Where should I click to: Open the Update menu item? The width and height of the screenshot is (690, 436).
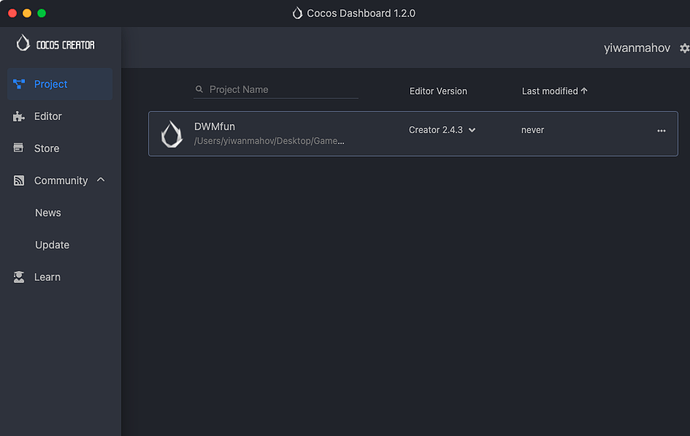(52, 245)
